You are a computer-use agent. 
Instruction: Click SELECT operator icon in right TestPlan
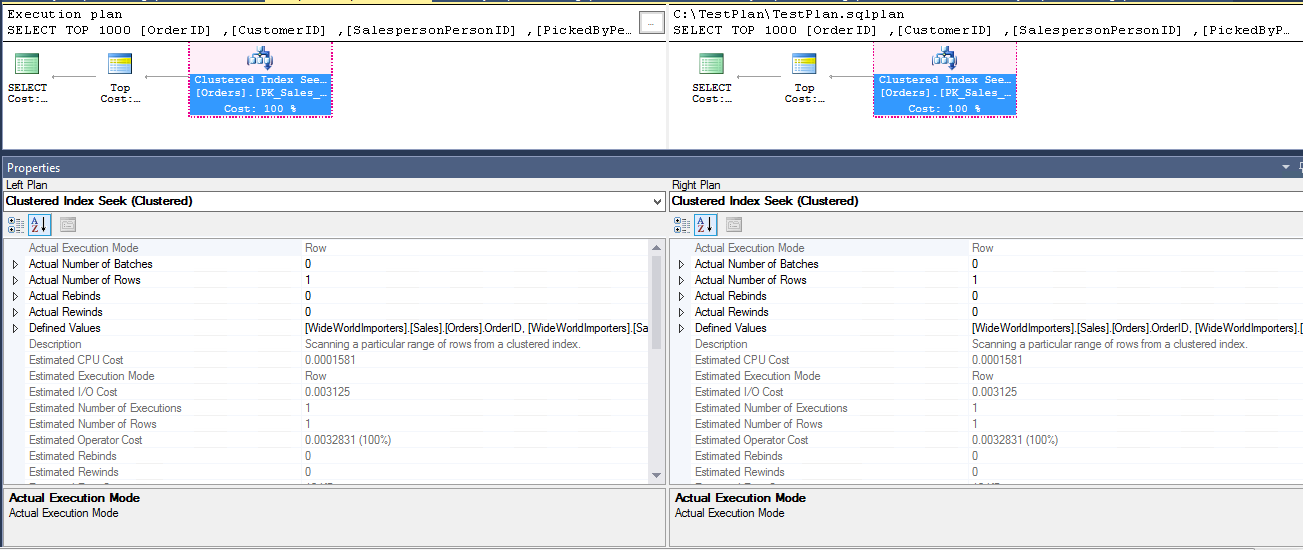click(x=711, y=65)
